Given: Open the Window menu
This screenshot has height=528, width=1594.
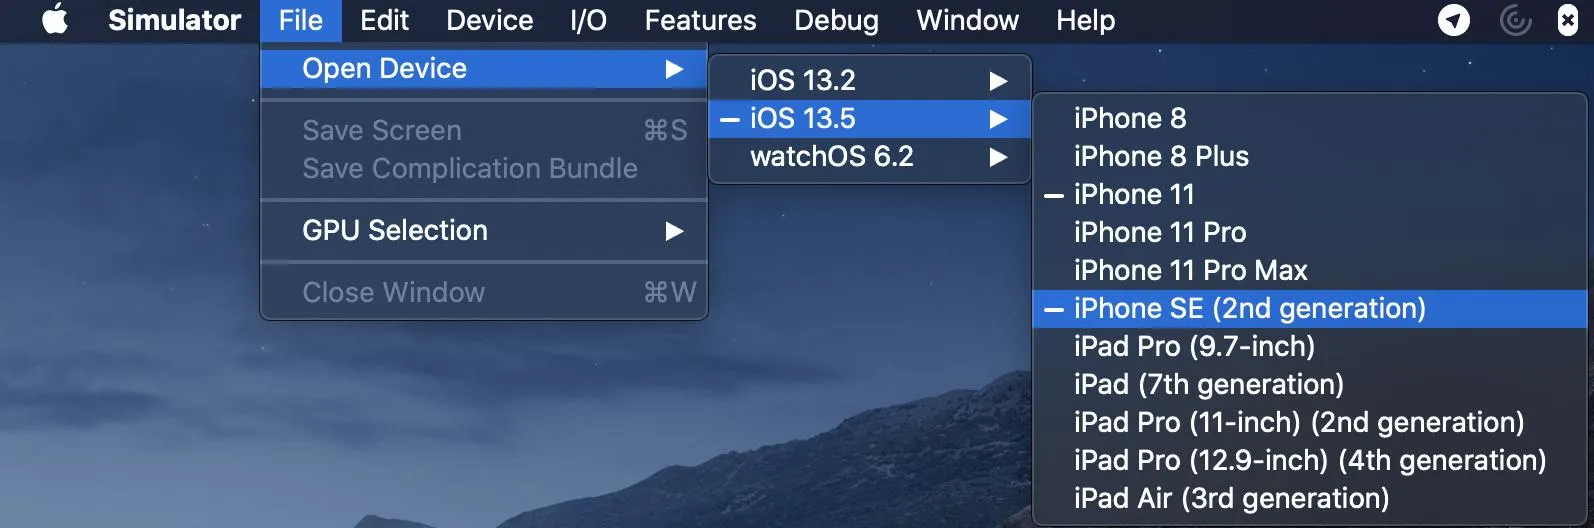Looking at the screenshot, I should click(967, 20).
